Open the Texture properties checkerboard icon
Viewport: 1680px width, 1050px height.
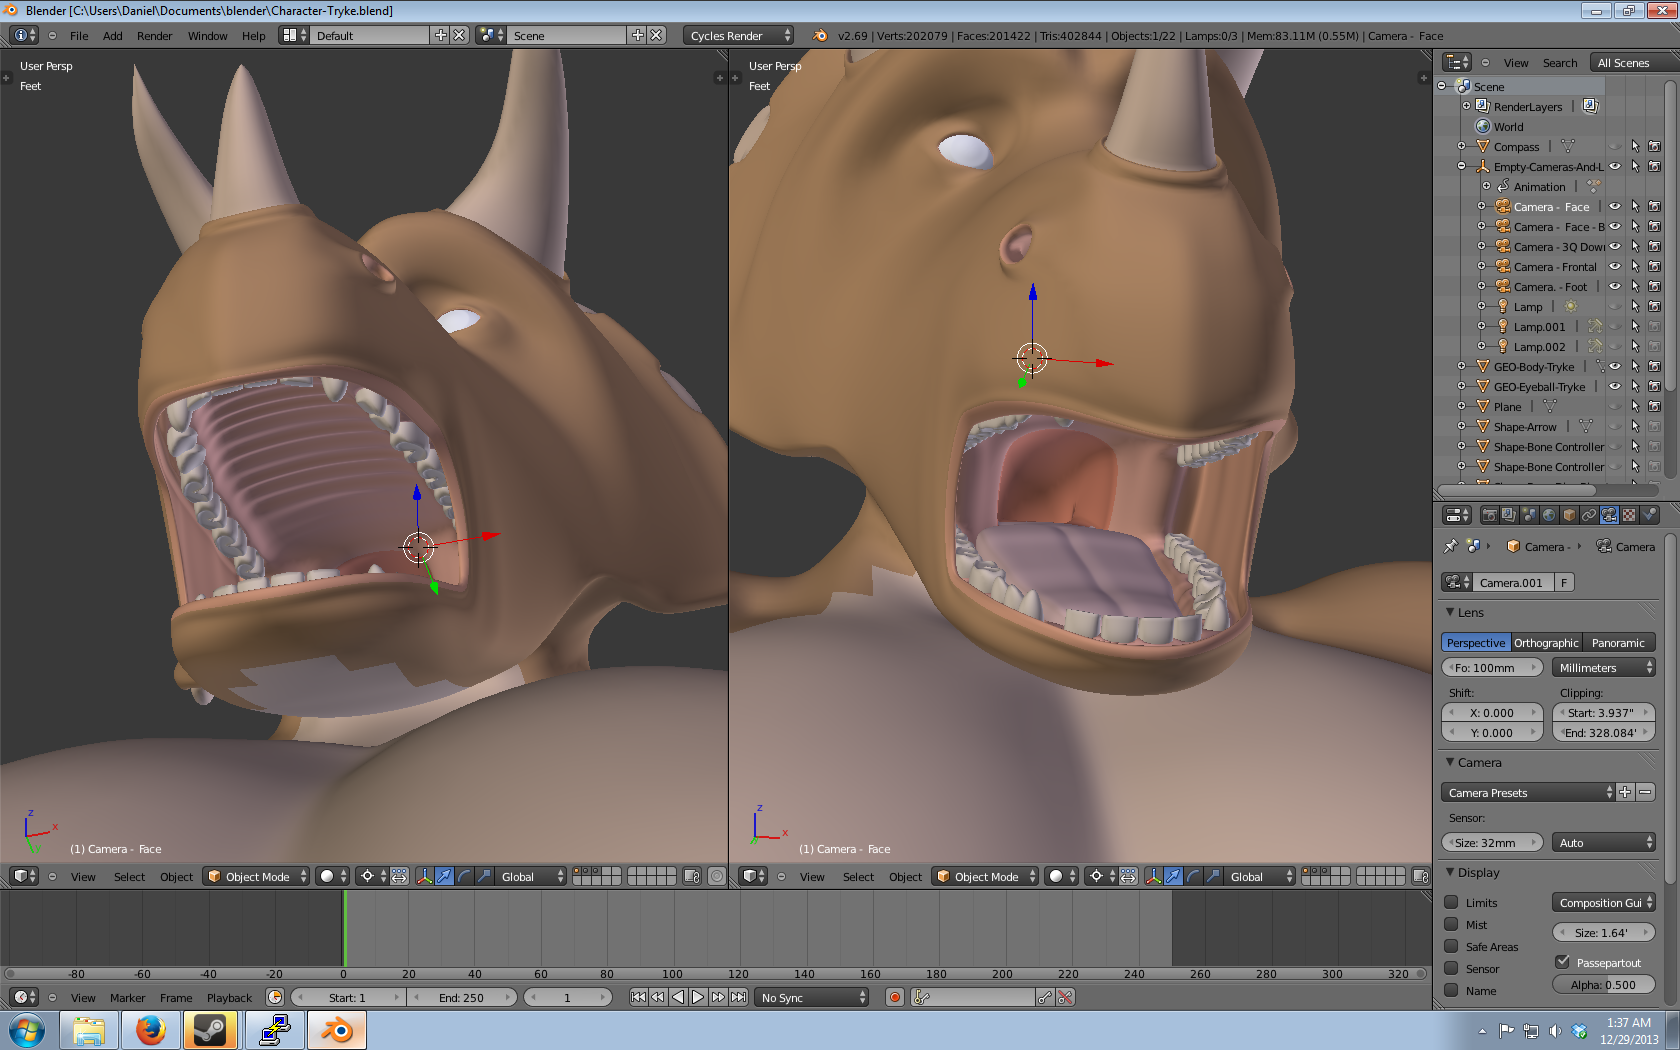(x=1629, y=515)
